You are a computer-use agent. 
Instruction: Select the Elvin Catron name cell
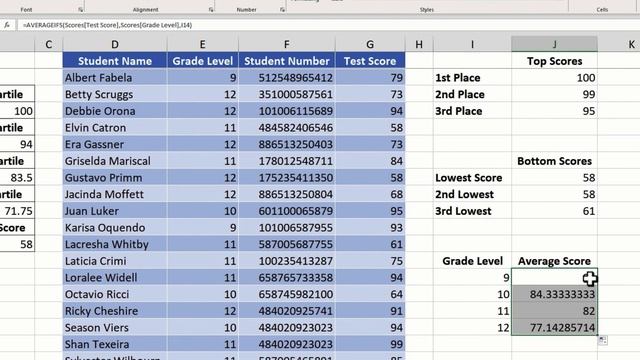115,128
